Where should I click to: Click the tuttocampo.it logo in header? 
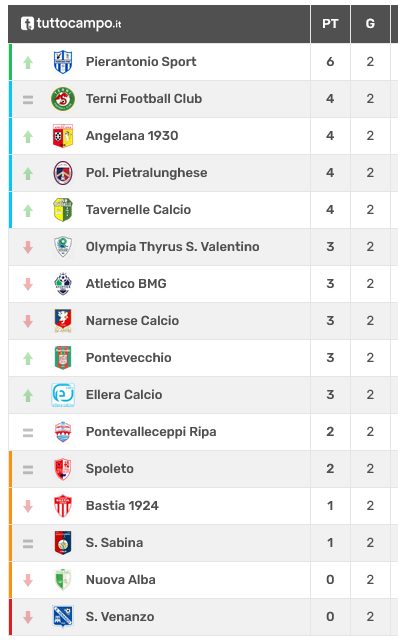(x=71, y=24)
